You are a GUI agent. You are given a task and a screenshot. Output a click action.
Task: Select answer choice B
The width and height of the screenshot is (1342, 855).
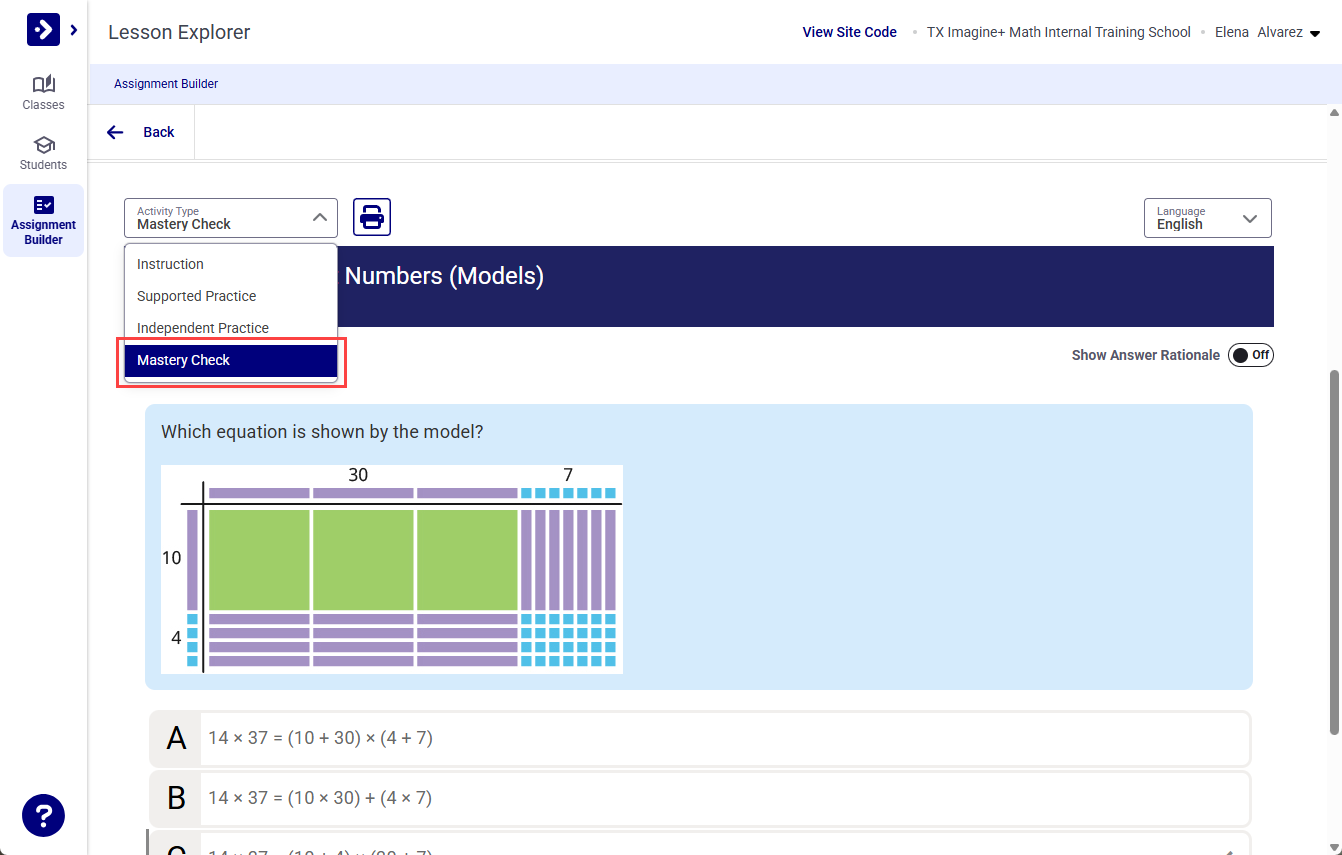[x=700, y=798]
